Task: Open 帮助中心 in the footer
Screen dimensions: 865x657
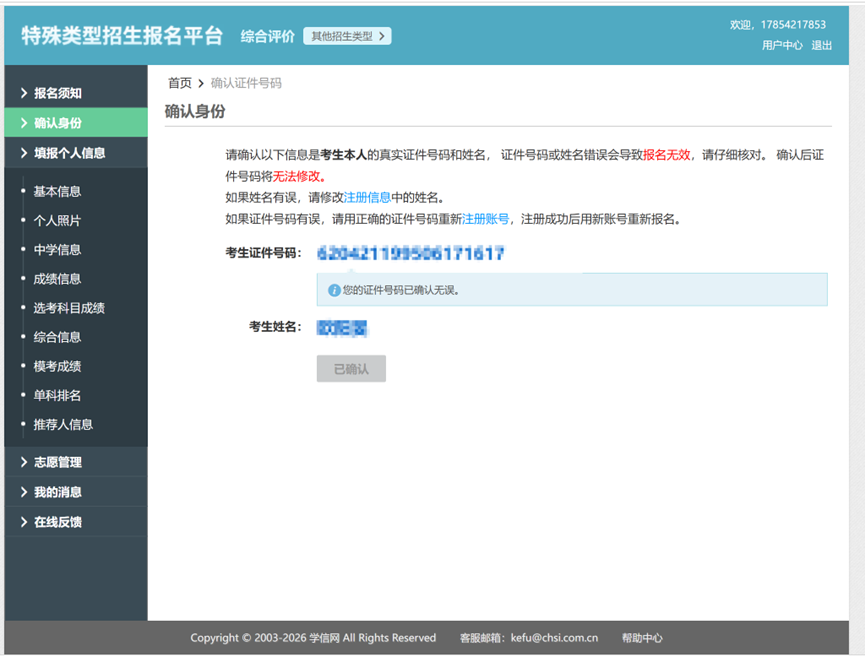Action: (x=642, y=638)
